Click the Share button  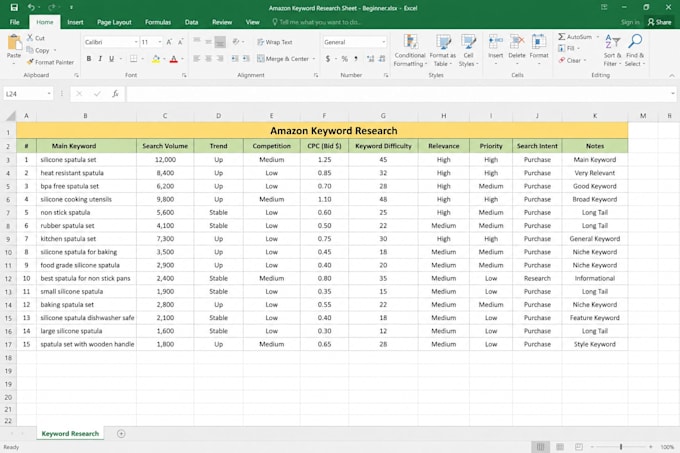pos(659,22)
